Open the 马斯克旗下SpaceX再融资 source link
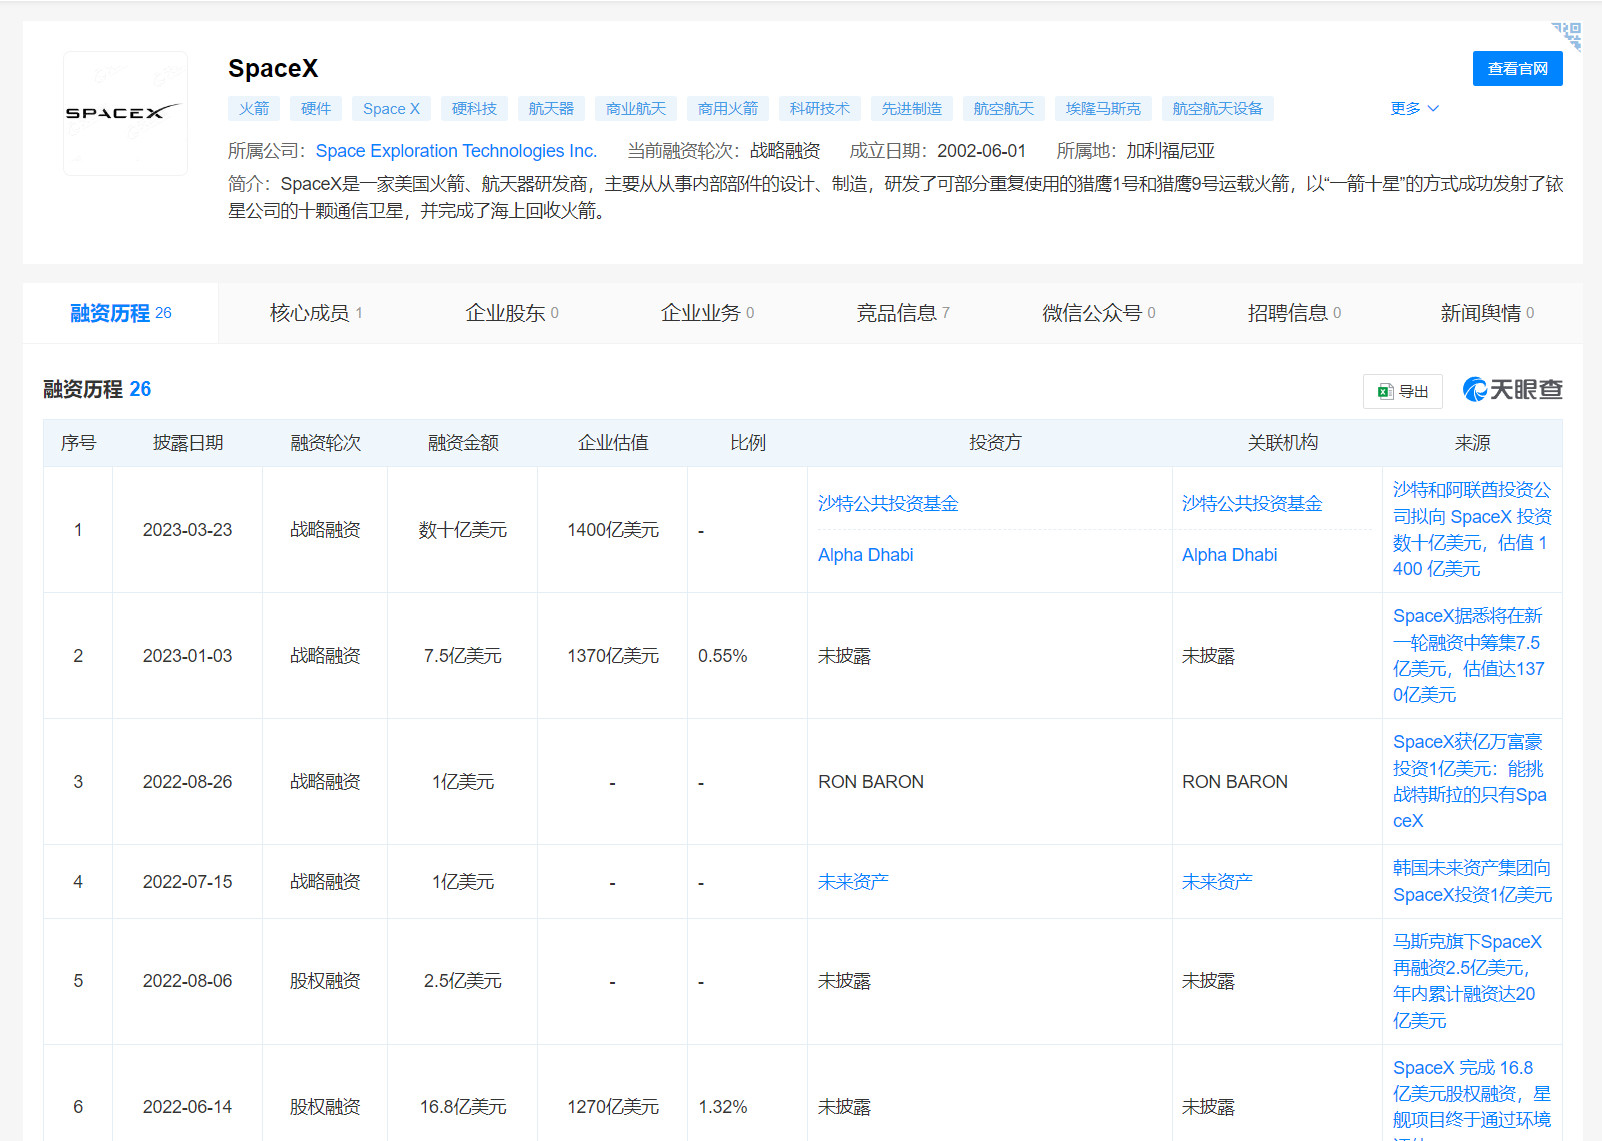Image resolution: width=1602 pixels, height=1141 pixels. 1467,981
